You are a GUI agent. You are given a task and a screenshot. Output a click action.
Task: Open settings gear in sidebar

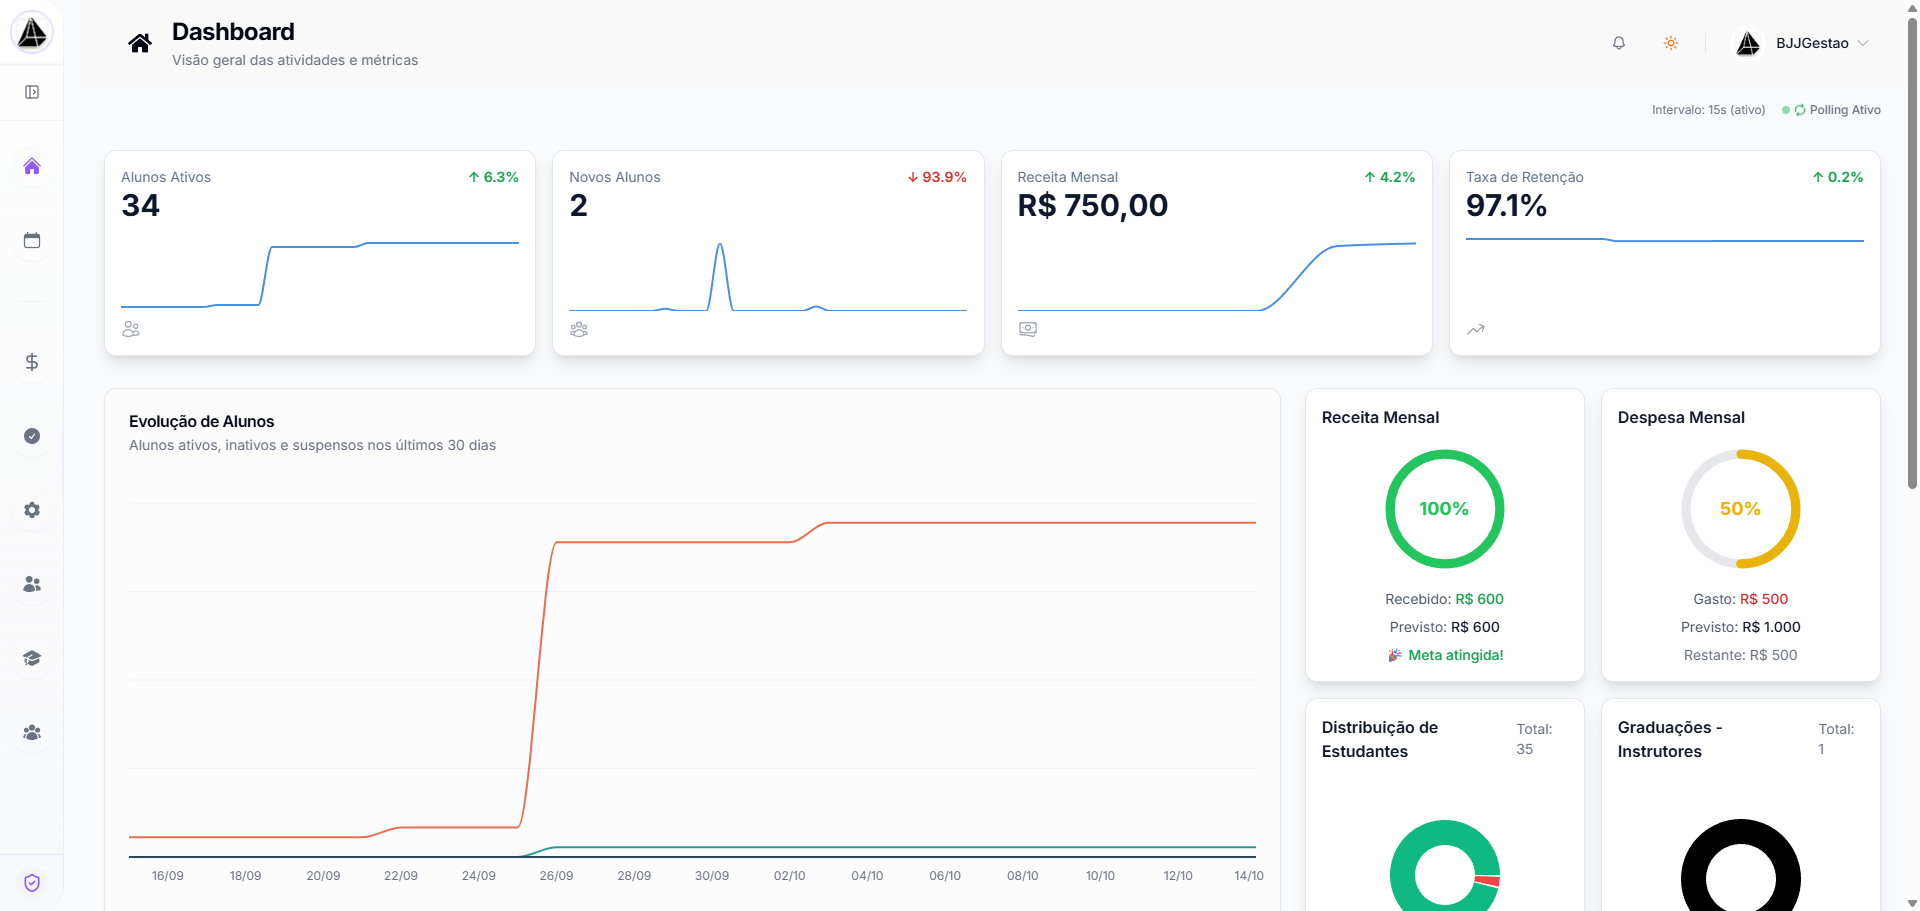click(x=32, y=510)
